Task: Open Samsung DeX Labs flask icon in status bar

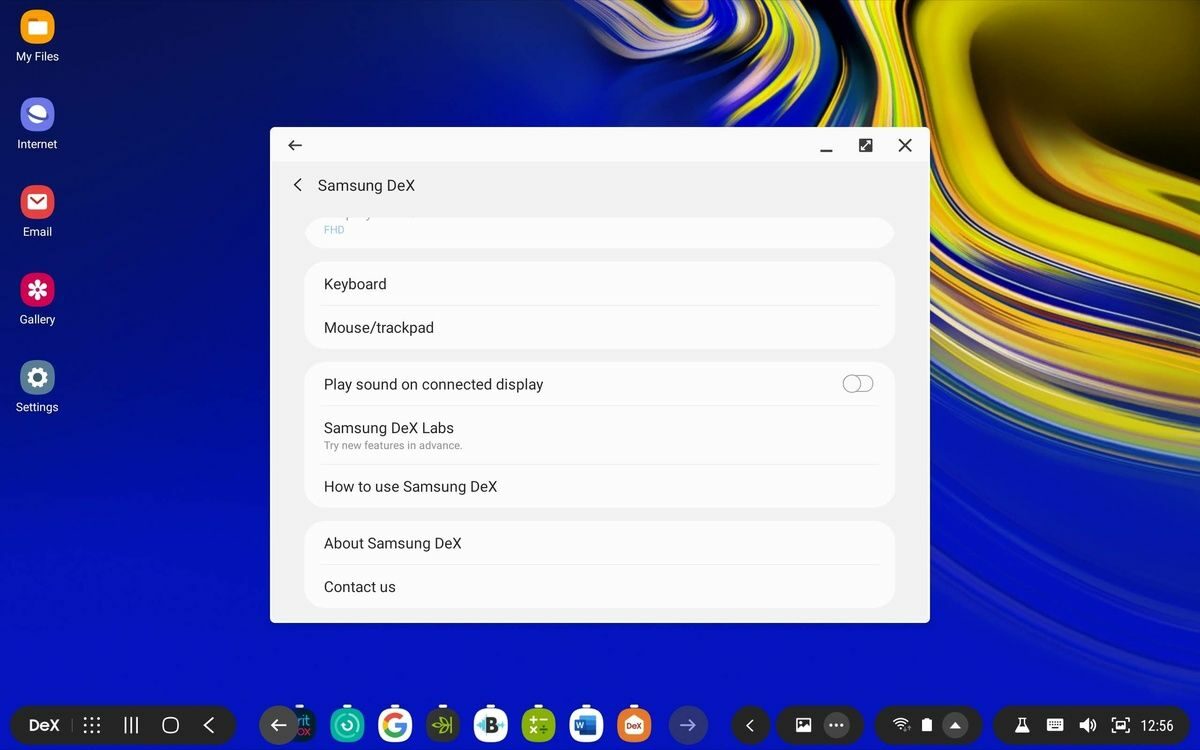Action: [x=1022, y=725]
